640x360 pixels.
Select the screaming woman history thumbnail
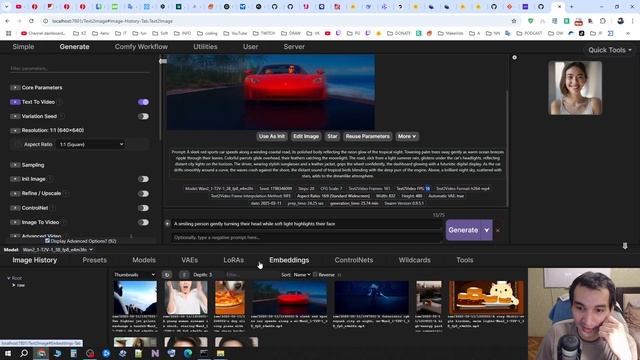pos(186,298)
